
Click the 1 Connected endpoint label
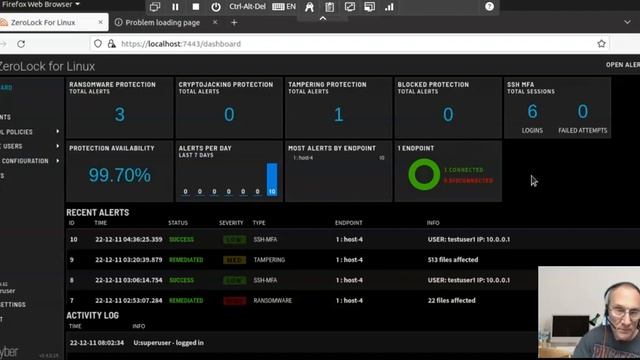464,170
